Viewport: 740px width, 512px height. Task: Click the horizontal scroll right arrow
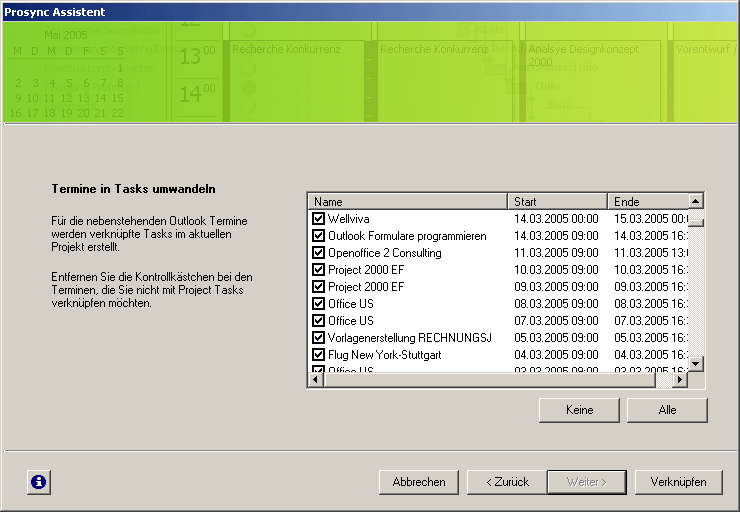[680, 380]
